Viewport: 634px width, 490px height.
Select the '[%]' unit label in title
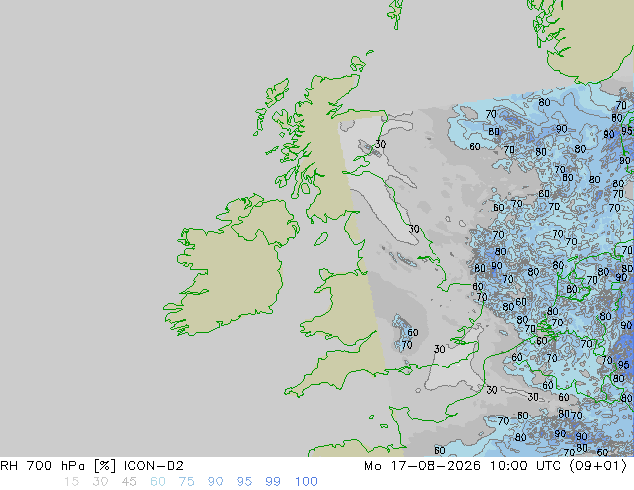coord(104,466)
